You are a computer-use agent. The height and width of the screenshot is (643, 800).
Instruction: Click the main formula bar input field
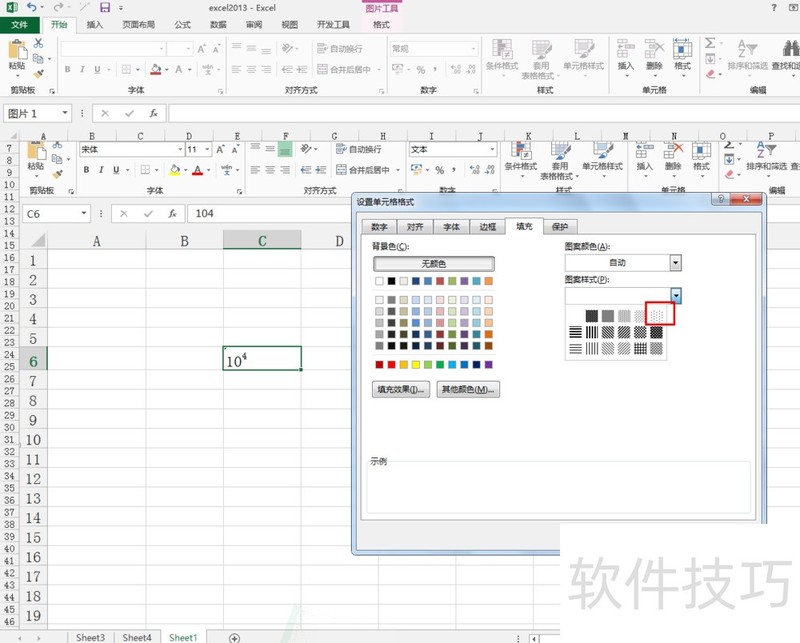tap(484, 113)
